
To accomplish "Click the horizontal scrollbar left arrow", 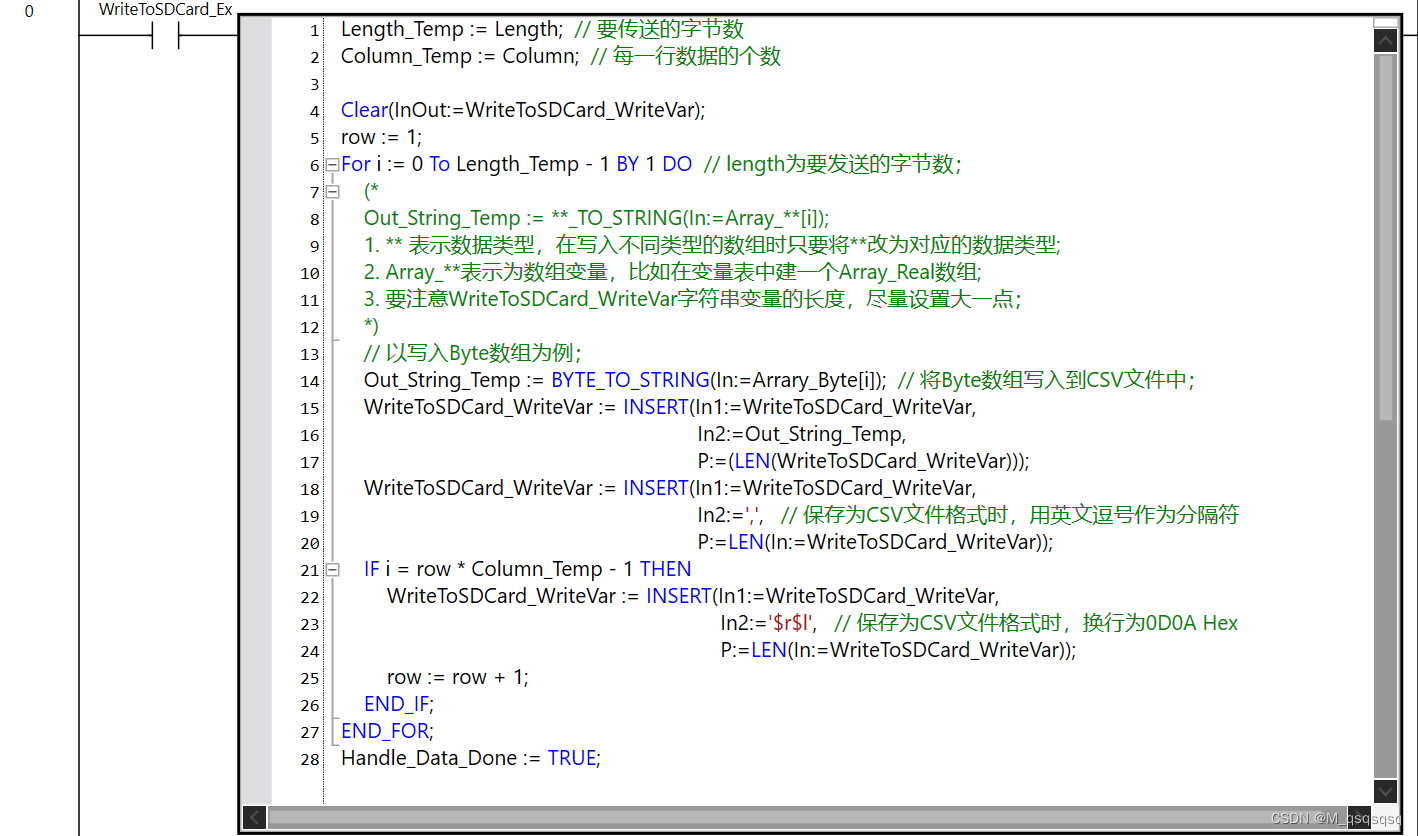I will (255, 818).
